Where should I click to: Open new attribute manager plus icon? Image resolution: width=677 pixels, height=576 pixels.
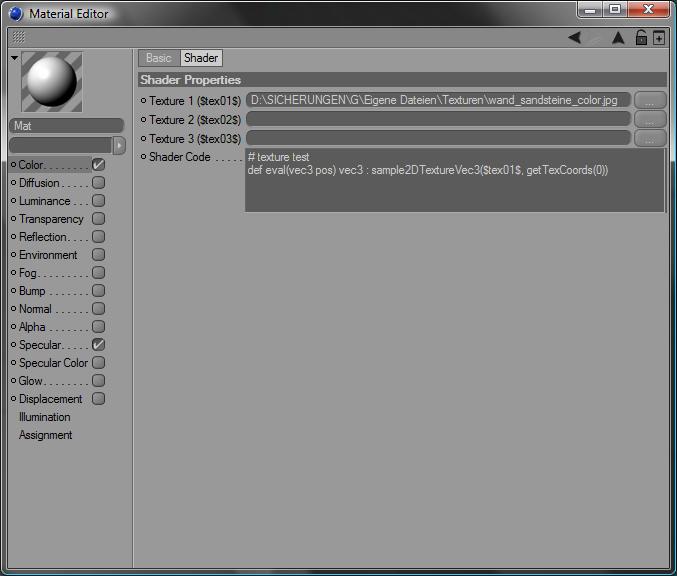(659, 38)
